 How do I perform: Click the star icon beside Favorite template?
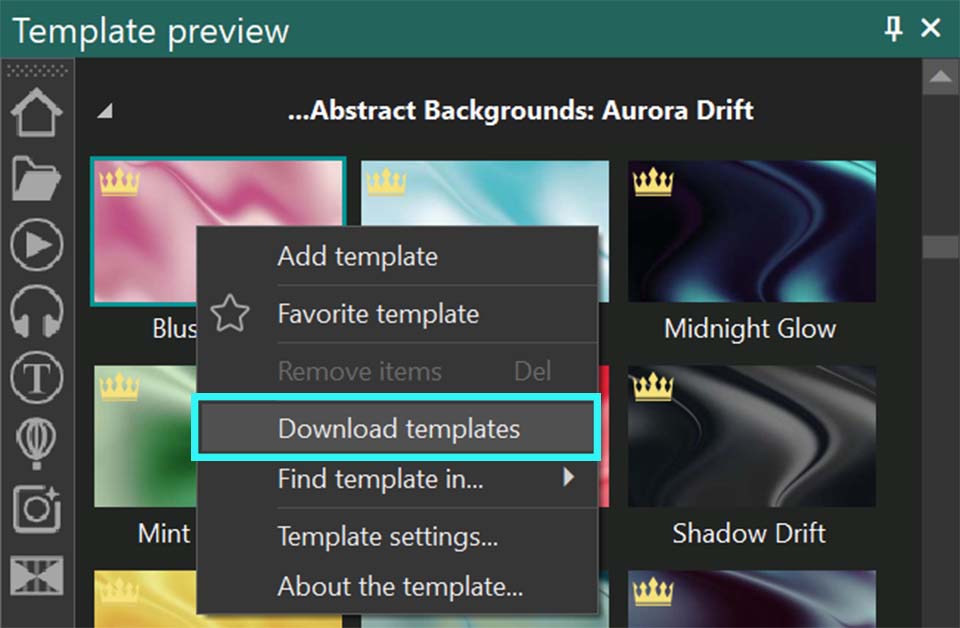coord(230,313)
